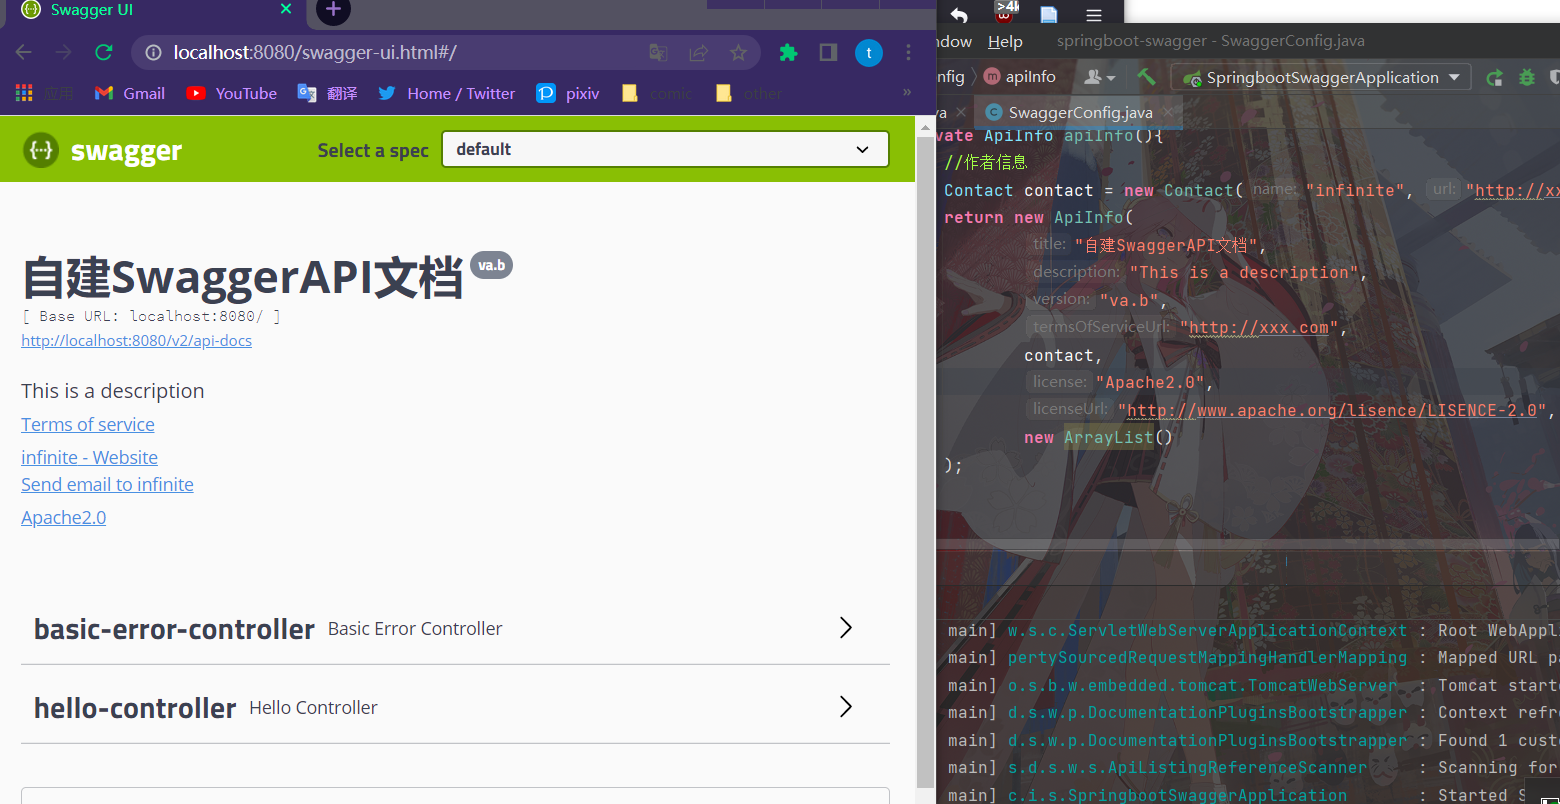Click the blue document icon above IntelliJ

click(x=1048, y=15)
